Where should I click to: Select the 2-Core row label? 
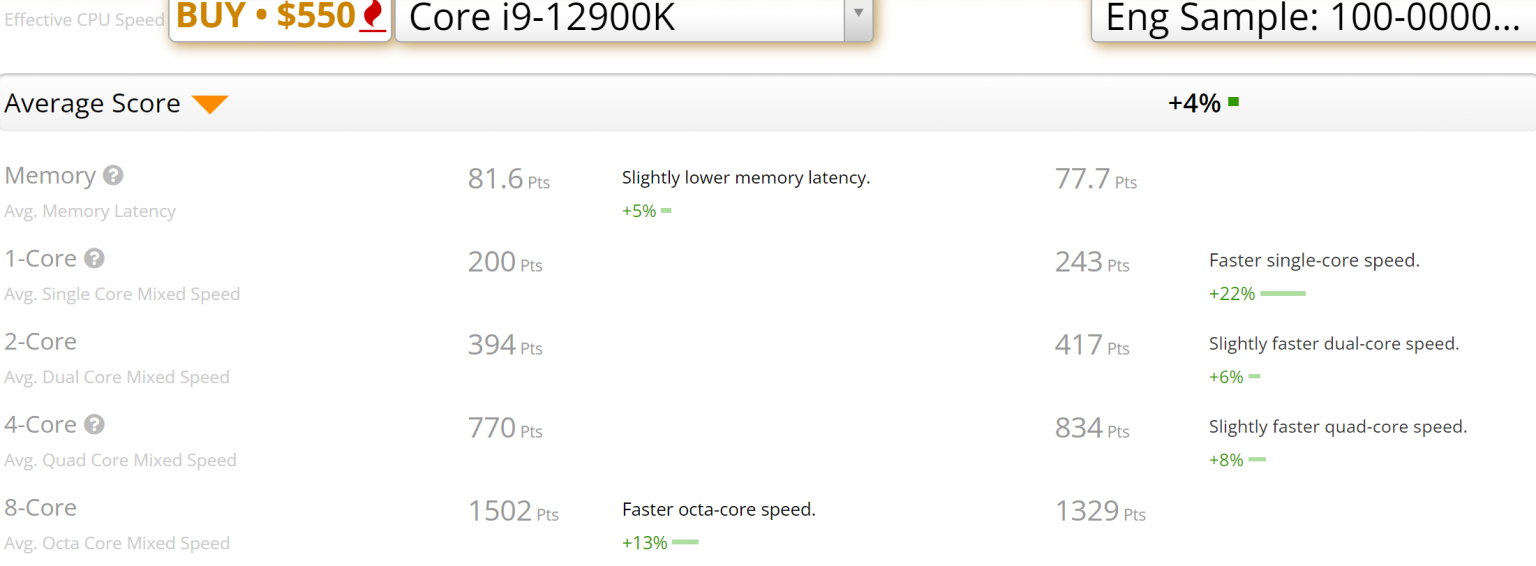tap(41, 342)
